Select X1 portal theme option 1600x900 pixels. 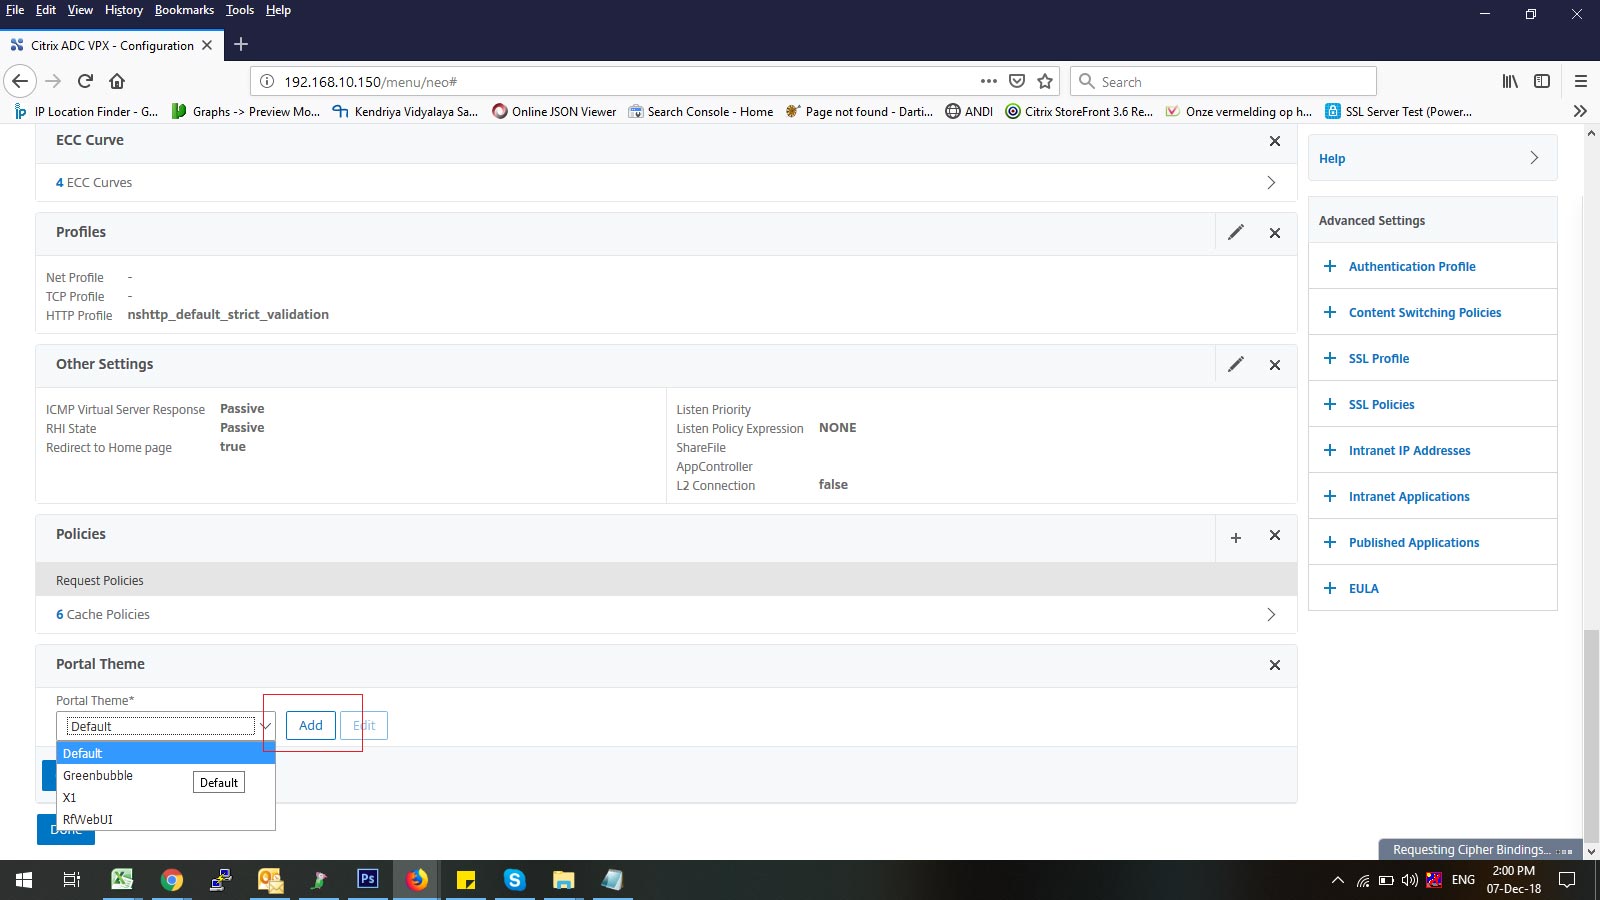tap(166, 797)
